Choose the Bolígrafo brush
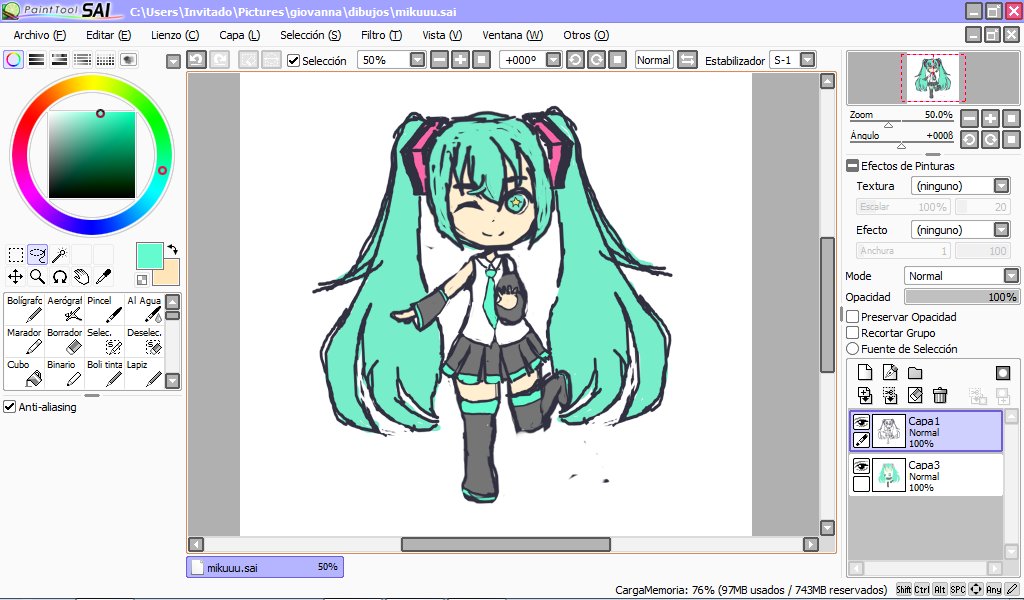 click(x=24, y=309)
